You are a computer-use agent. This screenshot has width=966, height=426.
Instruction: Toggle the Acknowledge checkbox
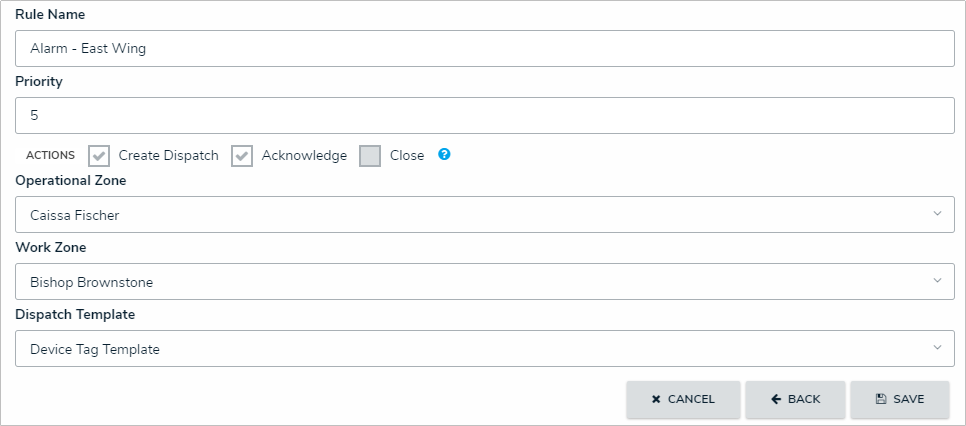point(242,156)
